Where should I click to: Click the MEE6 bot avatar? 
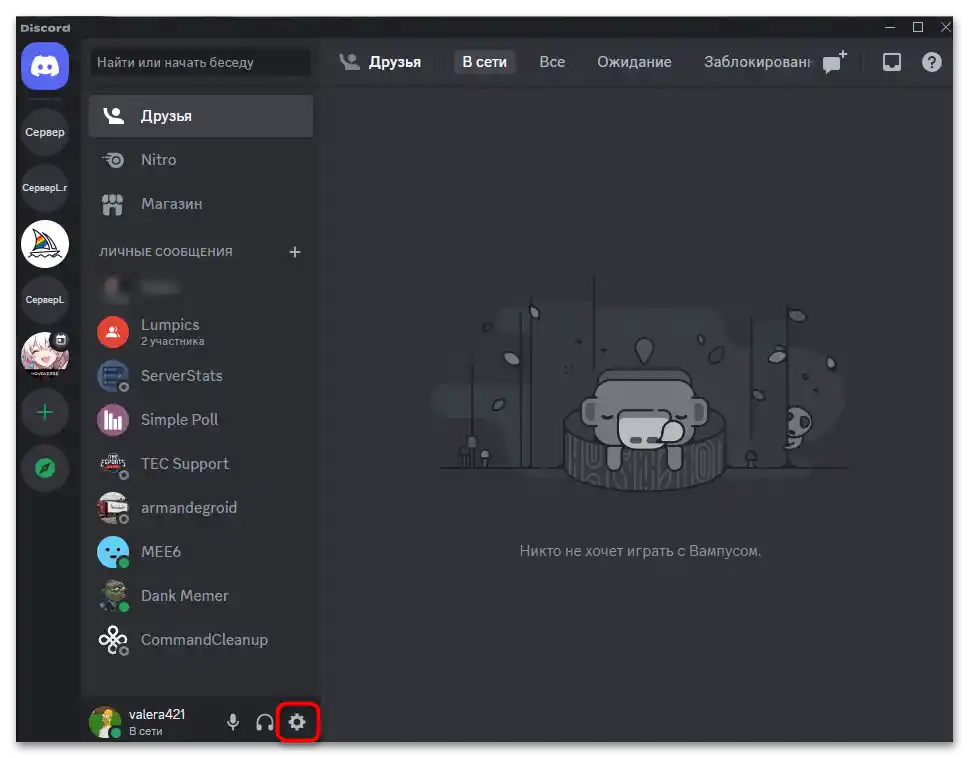click(113, 552)
